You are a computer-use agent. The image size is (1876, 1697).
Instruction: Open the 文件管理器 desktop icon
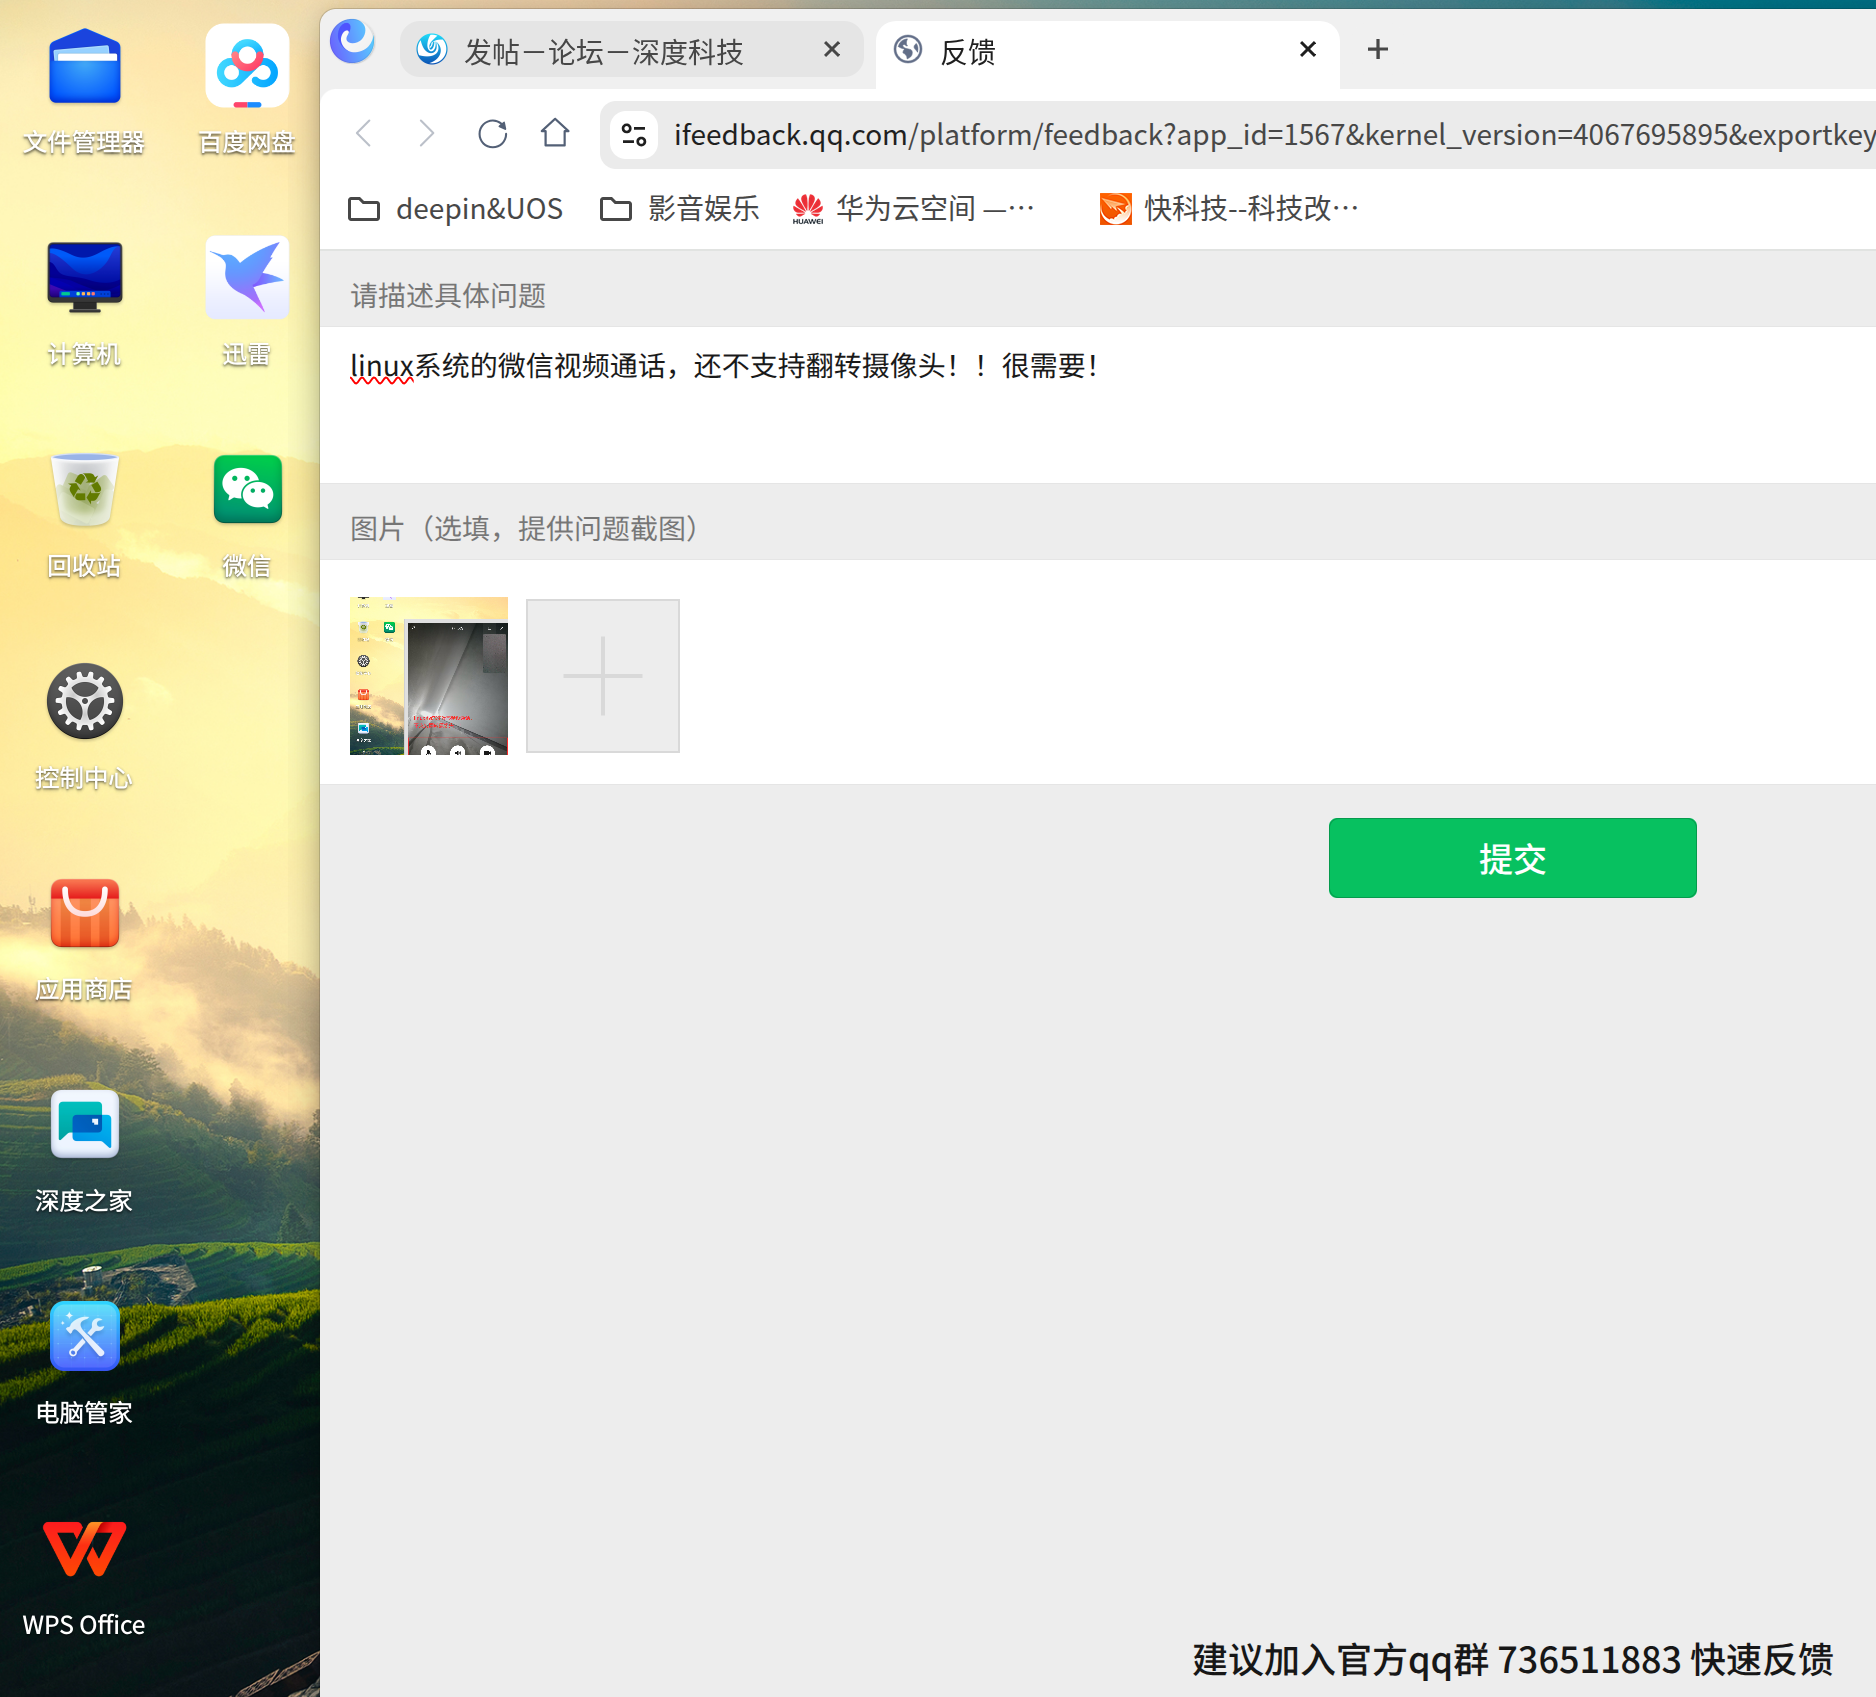click(84, 90)
